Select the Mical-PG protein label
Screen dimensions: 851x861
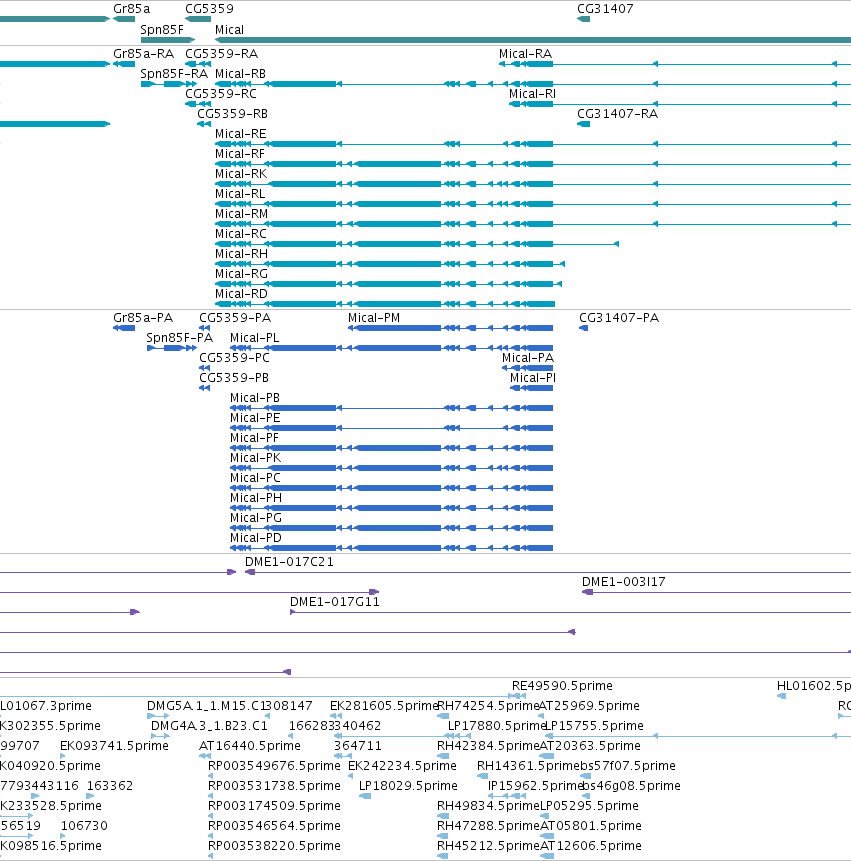[256, 518]
